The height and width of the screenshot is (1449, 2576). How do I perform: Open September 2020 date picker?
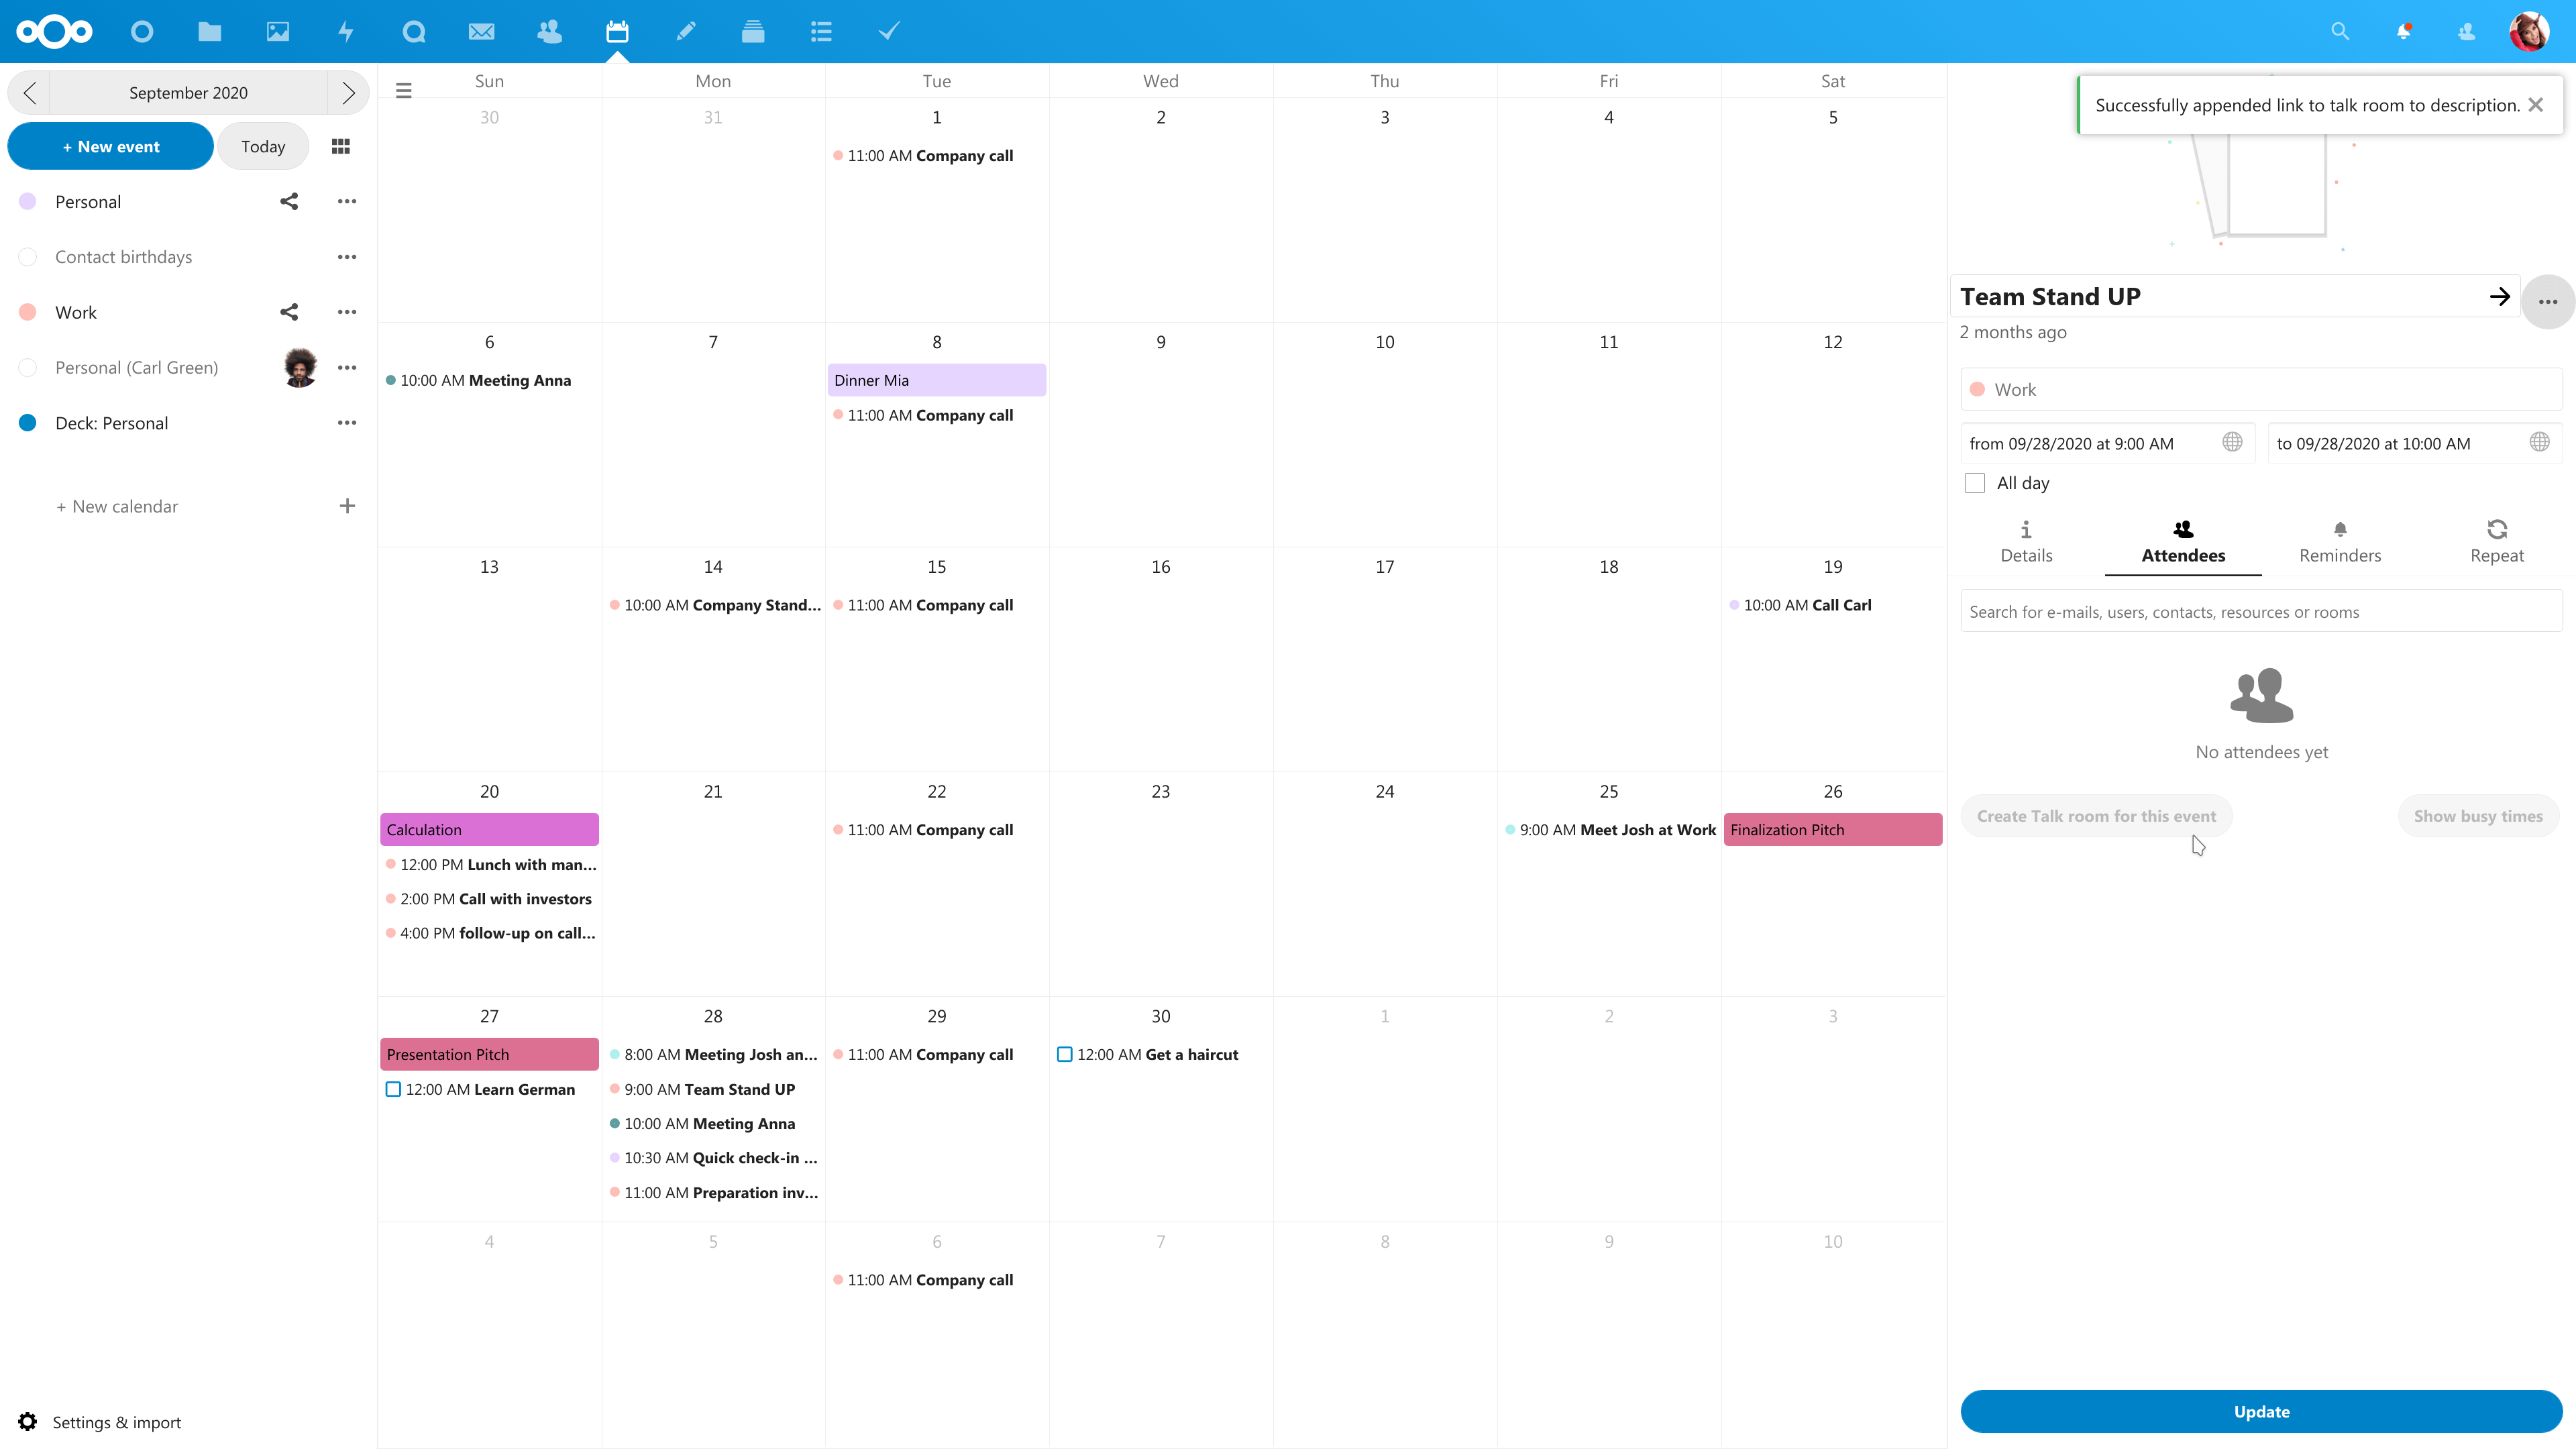click(x=188, y=93)
